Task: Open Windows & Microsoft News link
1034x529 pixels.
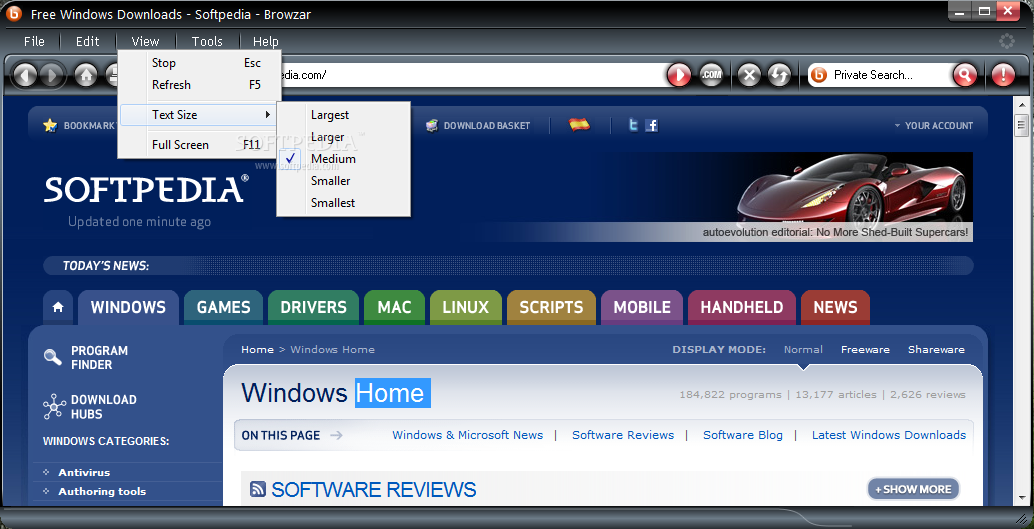Action: coord(468,435)
